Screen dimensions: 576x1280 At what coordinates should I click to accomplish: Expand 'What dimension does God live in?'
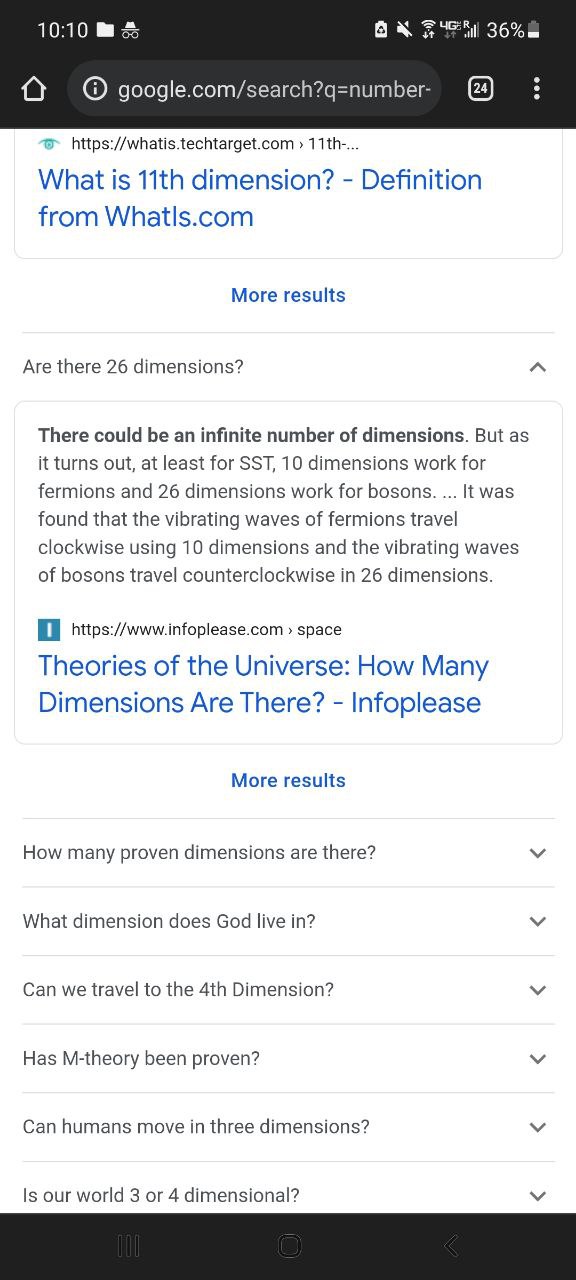[x=288, y=921]
